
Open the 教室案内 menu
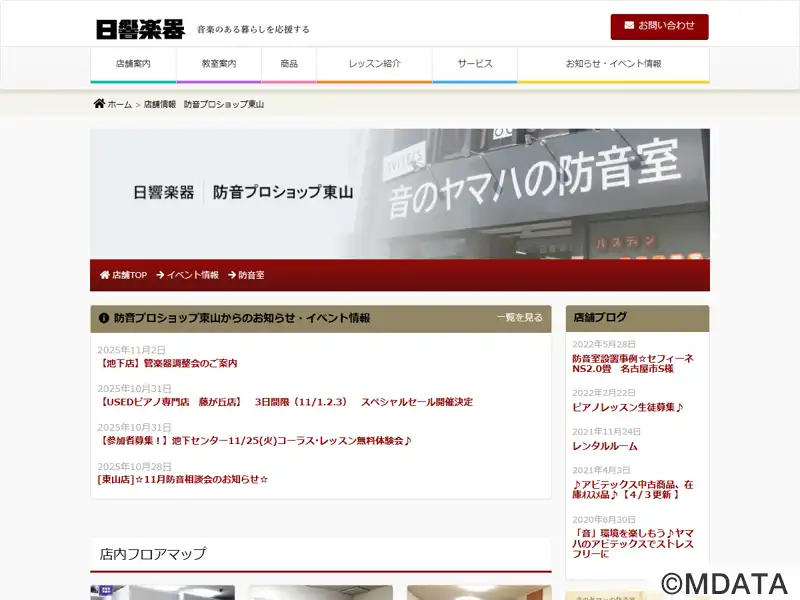click(219, 64)
